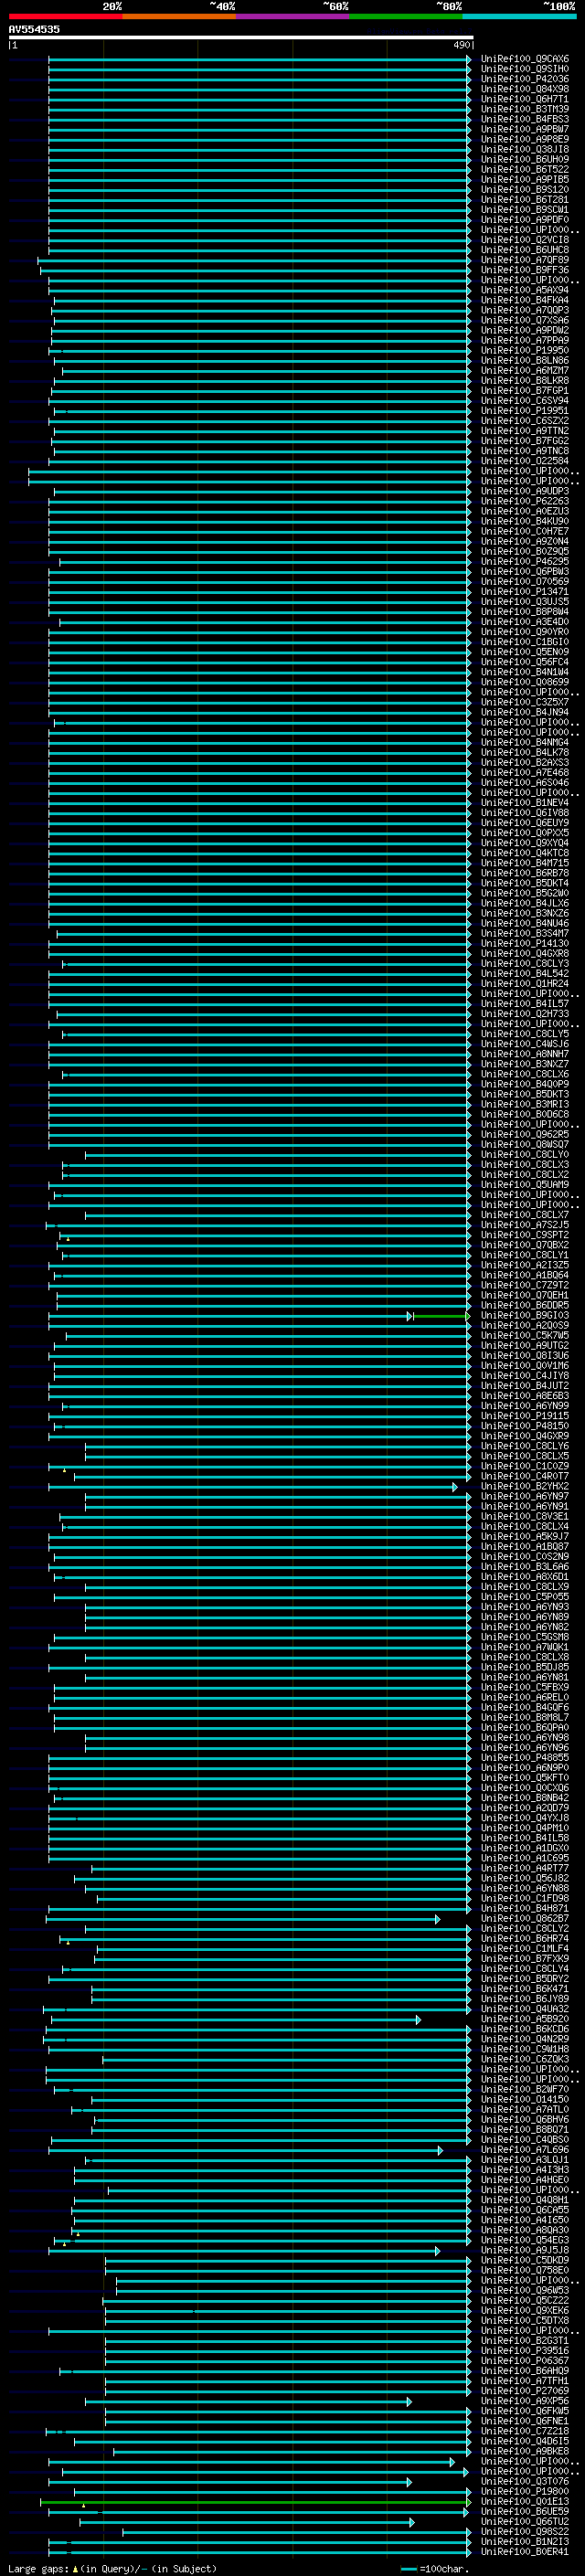
Task: Select label UniRef100_A9PBW7
Action: coord(525,129)
